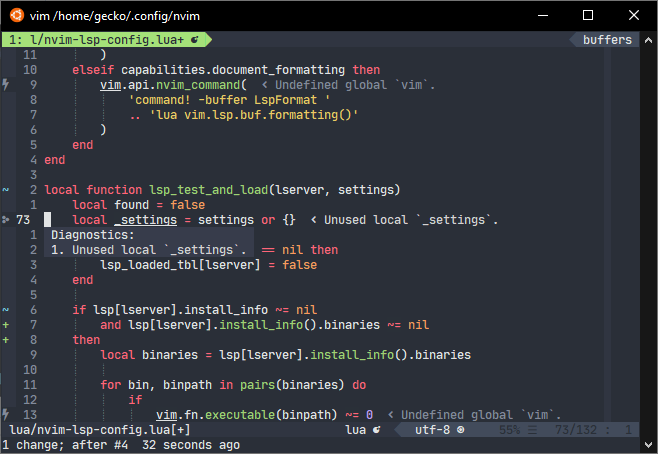The height and width of the screenshot is (454, 658).
Task: Click the 55% position indicator
Action: (509, 430)
